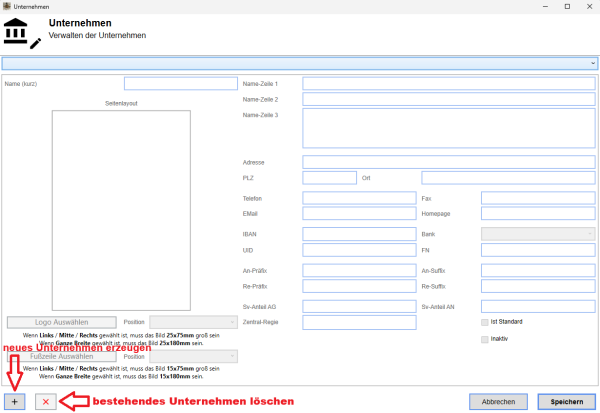Open the Bank dropdown
This screenshot has width=600, height=413.
point(538,234)
